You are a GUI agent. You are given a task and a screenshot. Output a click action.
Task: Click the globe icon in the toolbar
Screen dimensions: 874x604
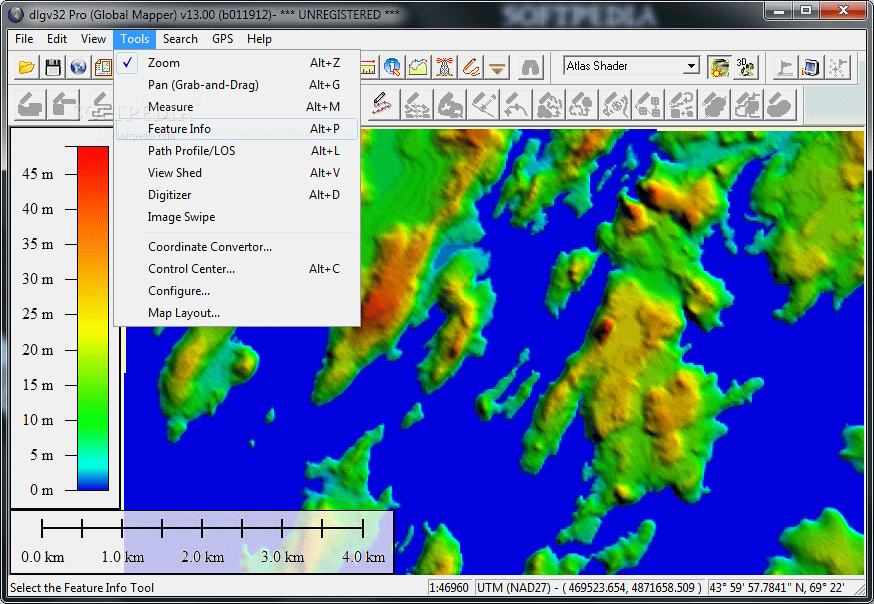[x=79, y=67]
